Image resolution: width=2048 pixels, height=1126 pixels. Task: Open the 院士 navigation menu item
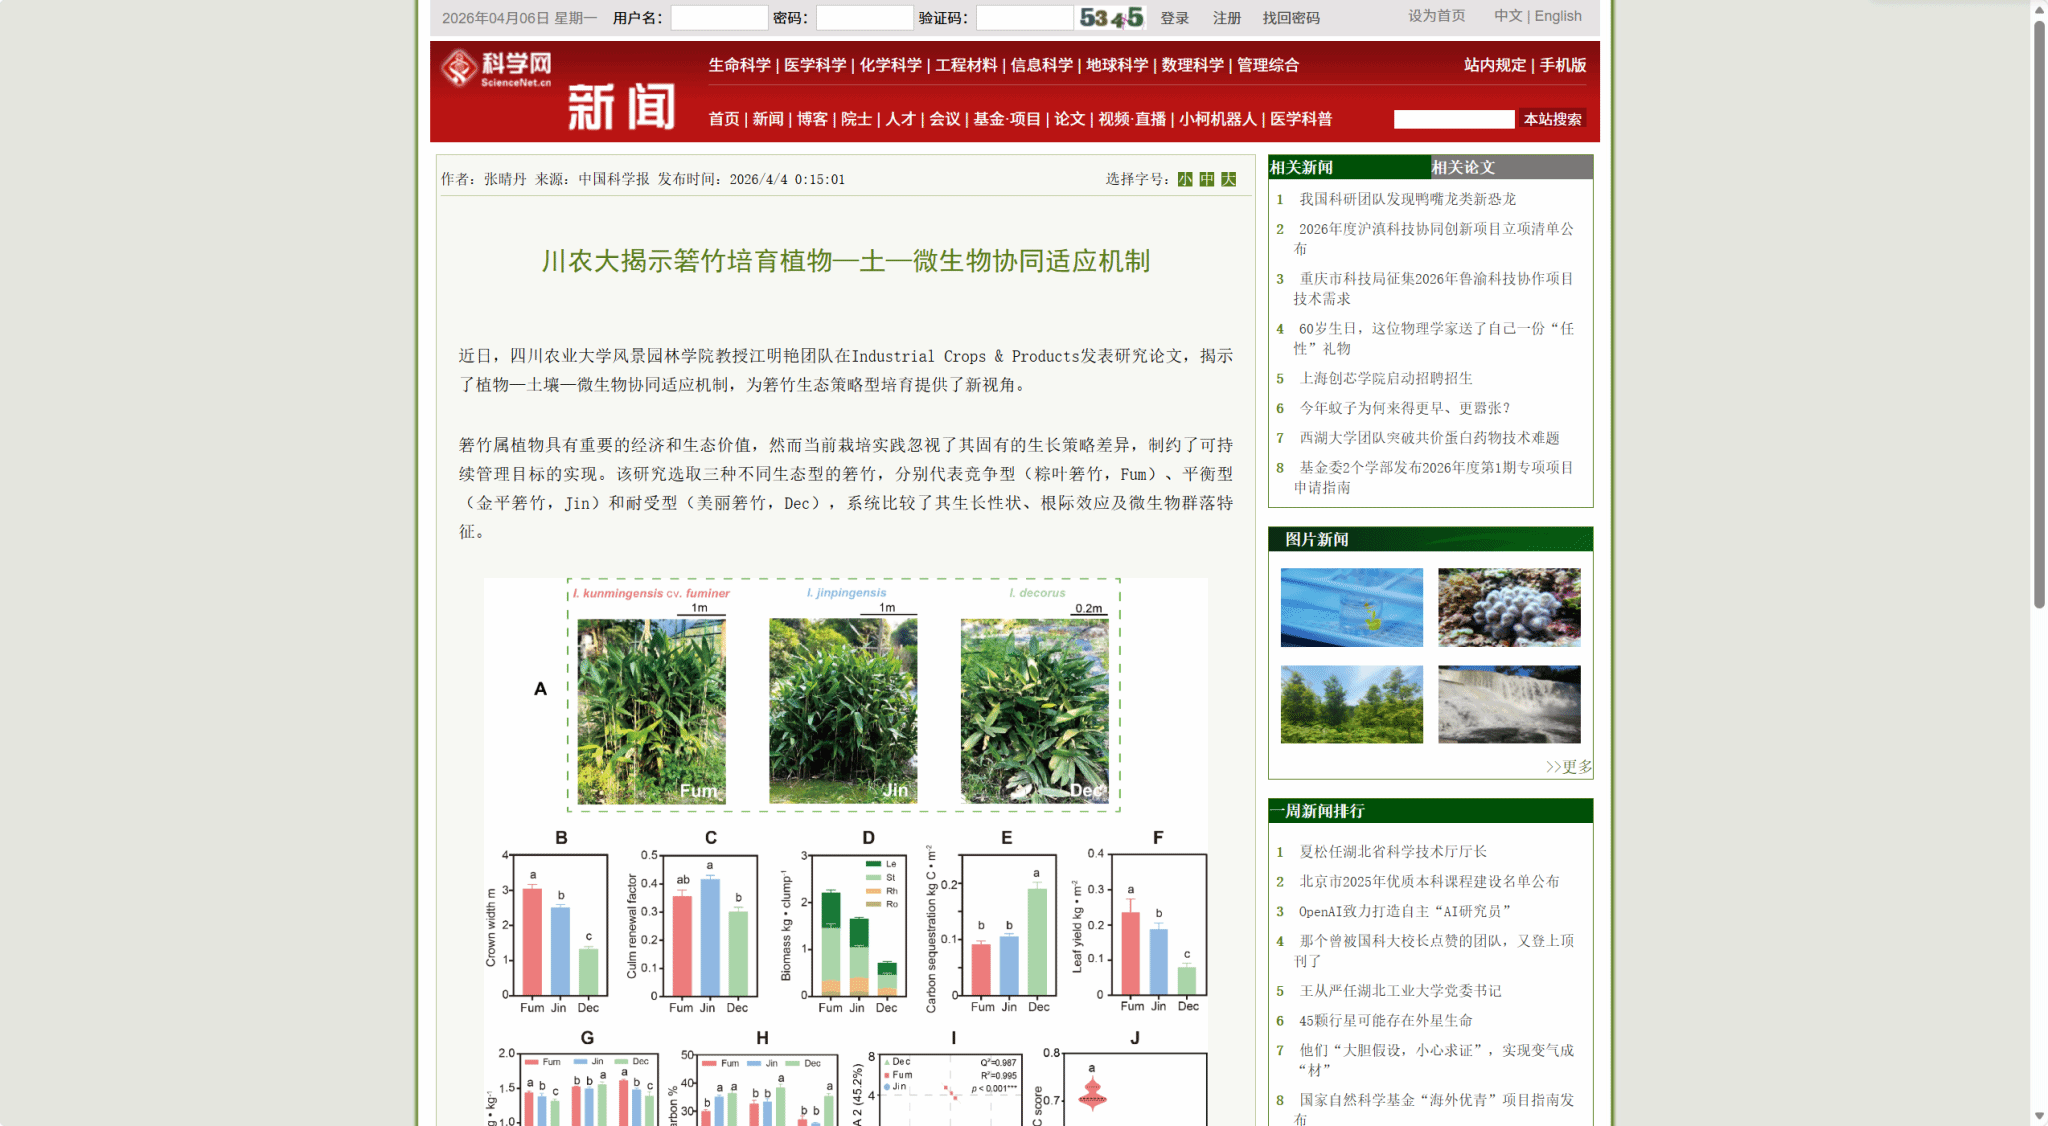856,119
